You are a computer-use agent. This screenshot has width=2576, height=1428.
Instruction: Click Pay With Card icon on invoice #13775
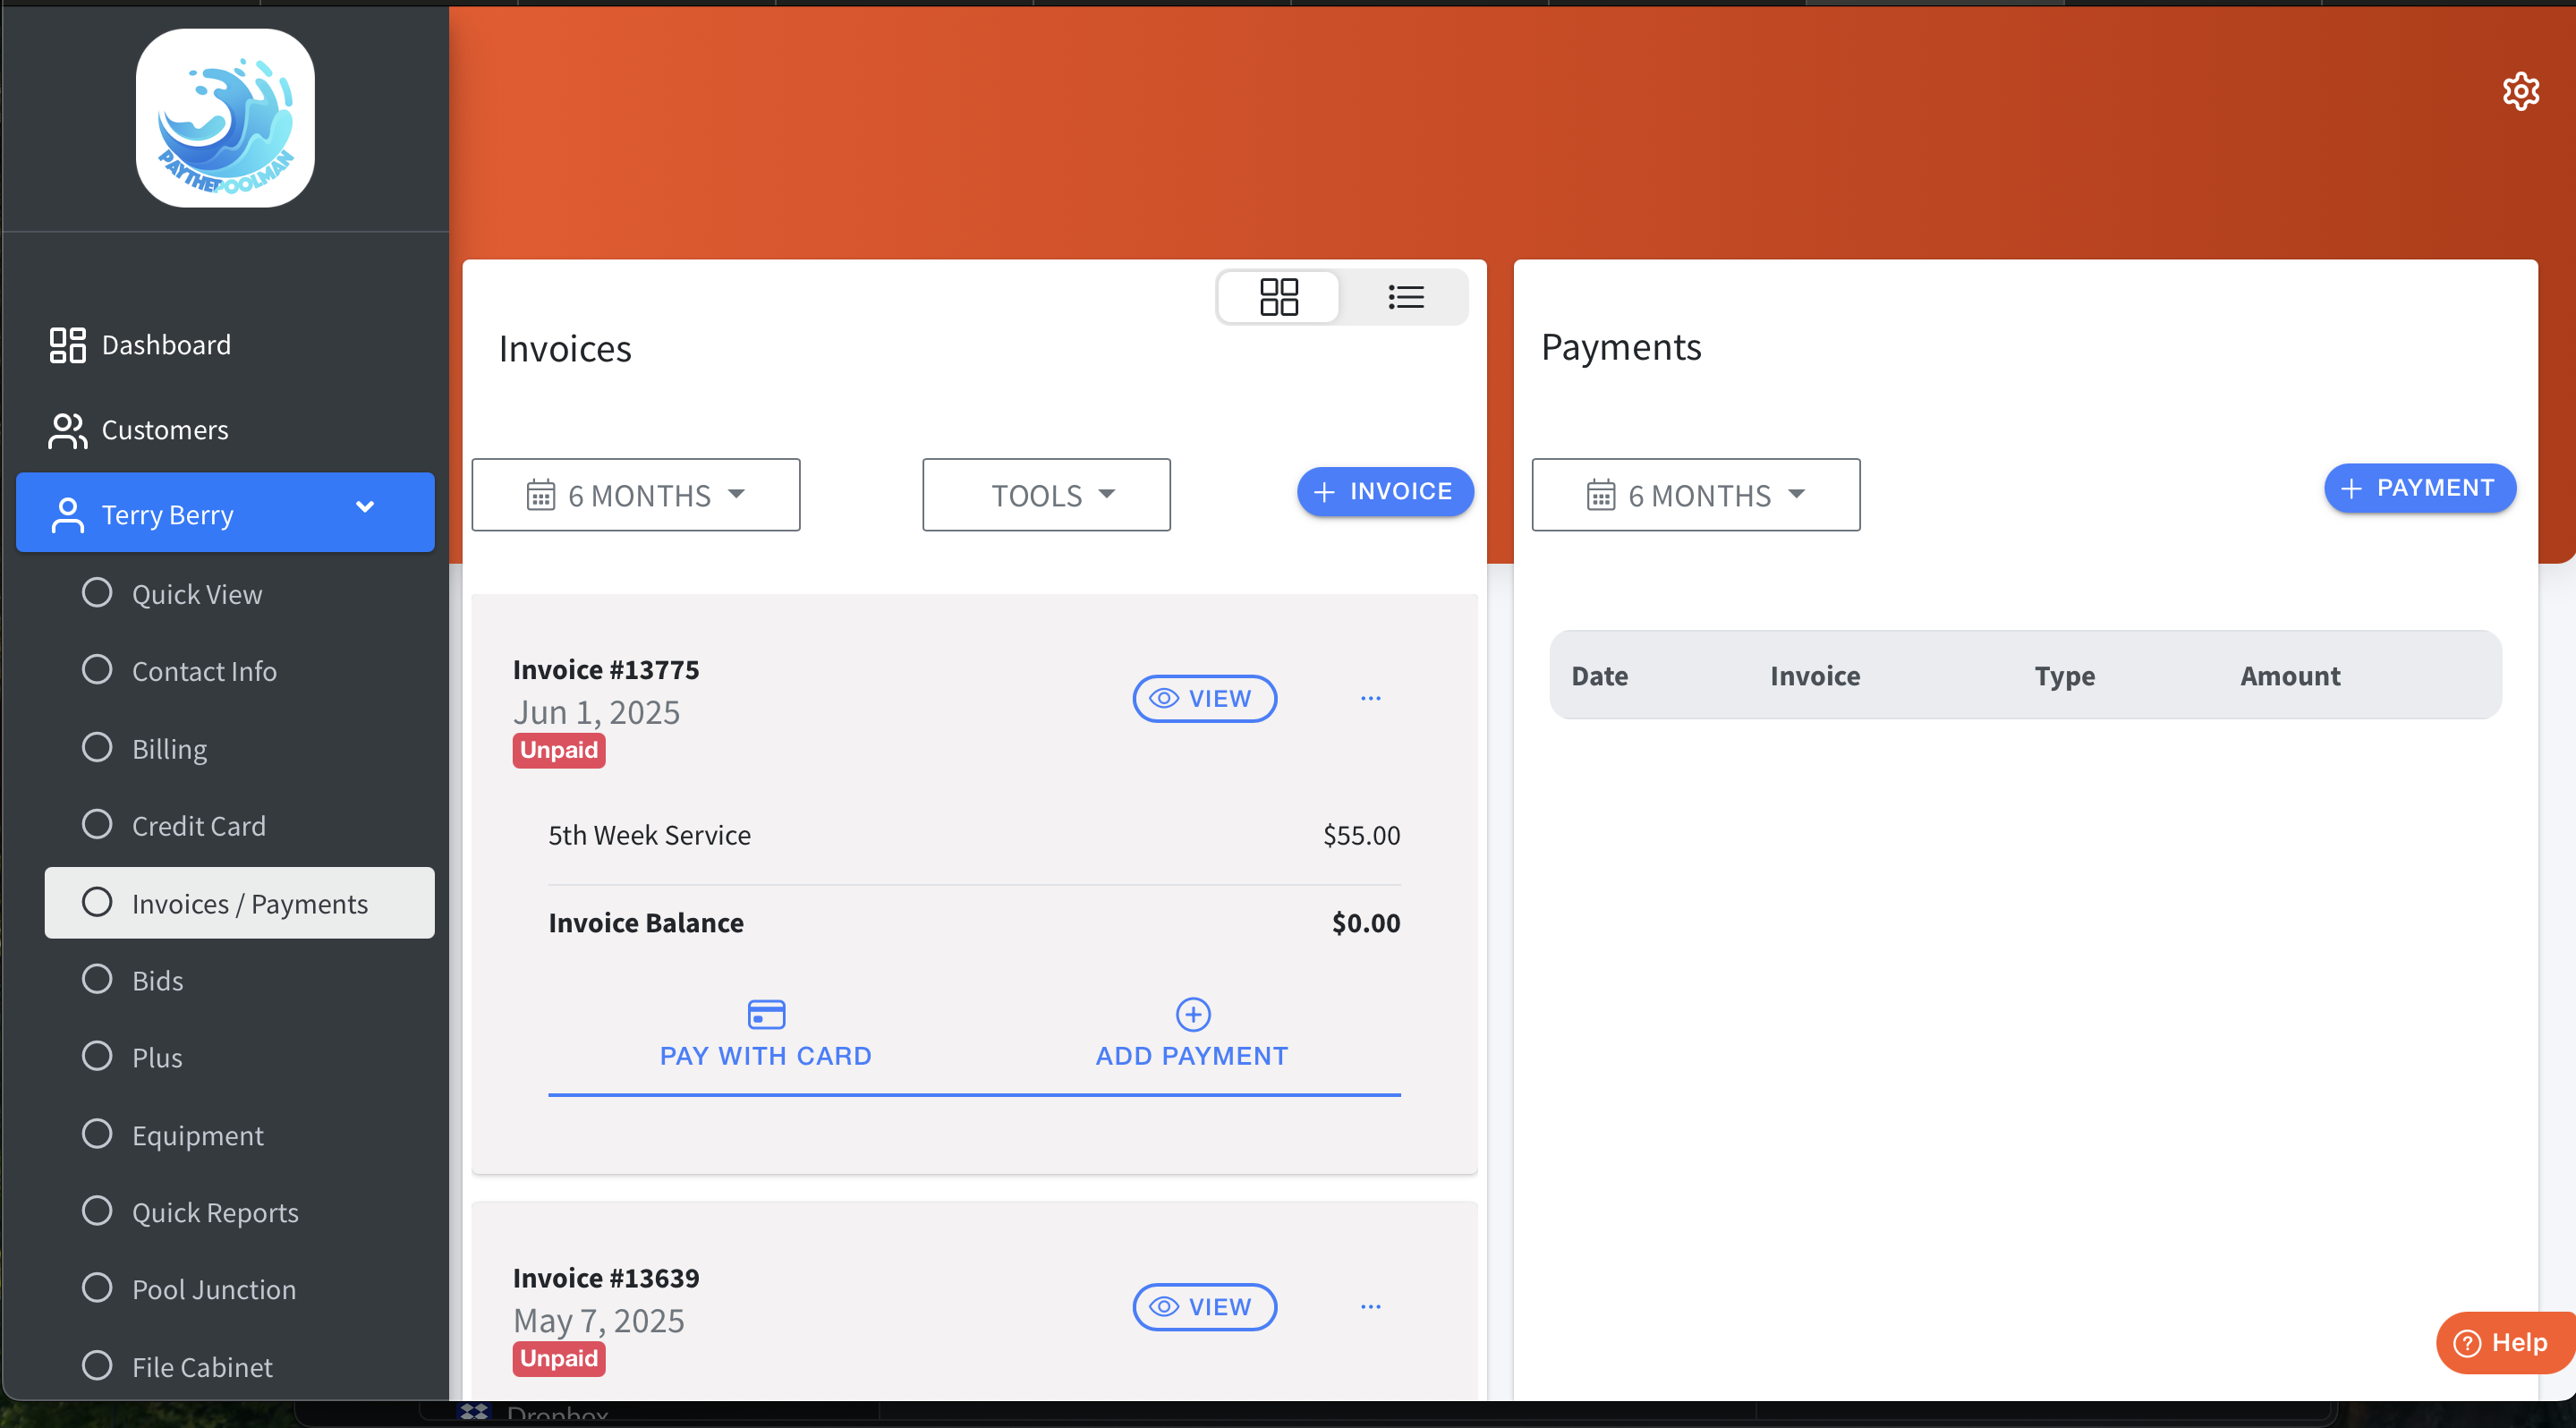click(766, 1014)
